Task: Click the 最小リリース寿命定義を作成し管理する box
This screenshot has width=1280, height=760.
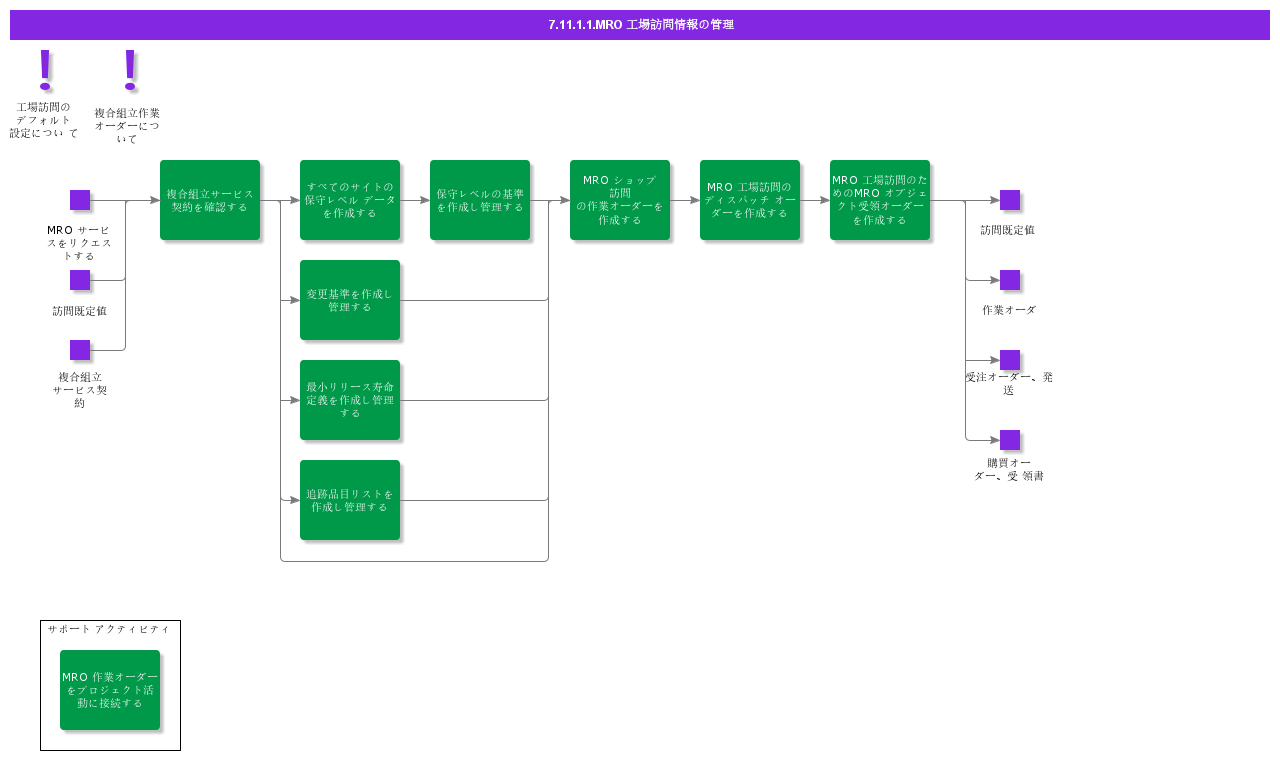Action: pyautogui.click(x=350, y=400)
